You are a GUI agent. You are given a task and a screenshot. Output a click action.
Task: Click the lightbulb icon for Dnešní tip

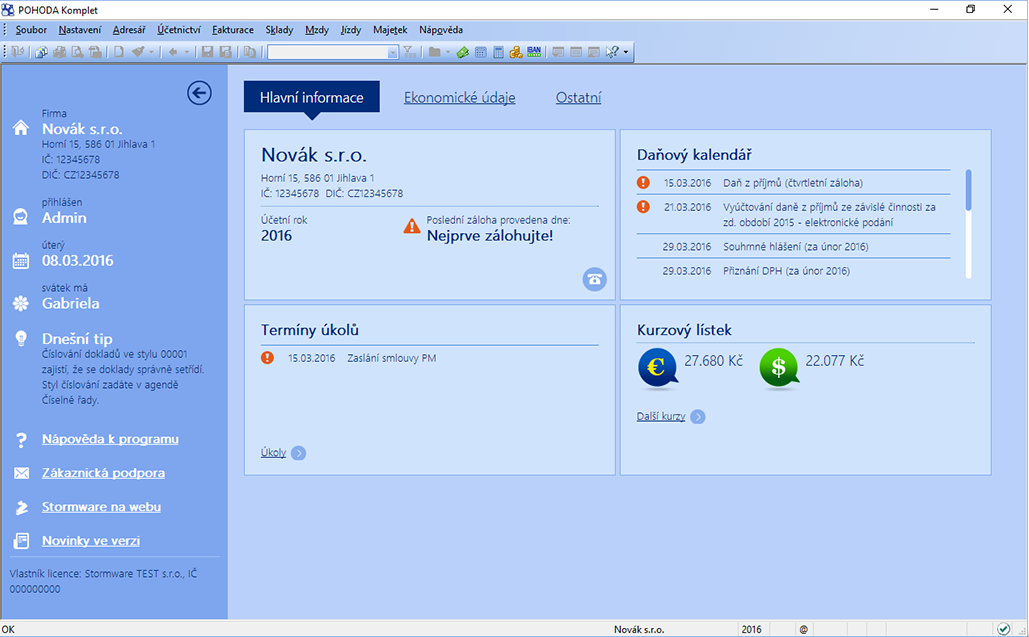tap(21, 339)
